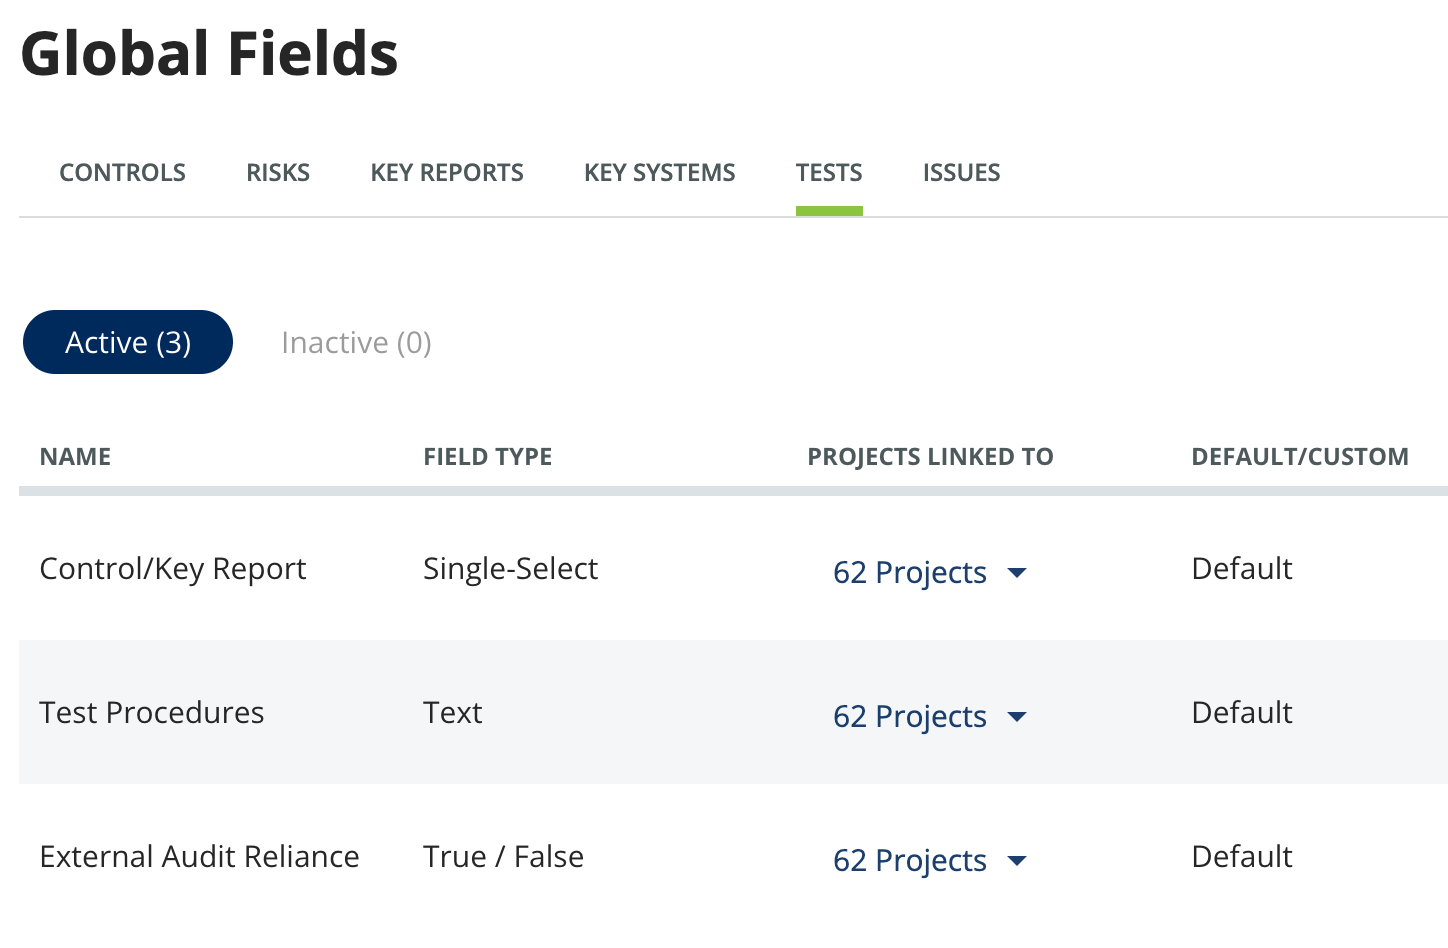
Task: Select the Active (3) filter pill
Action: click(x=128, y=342)
